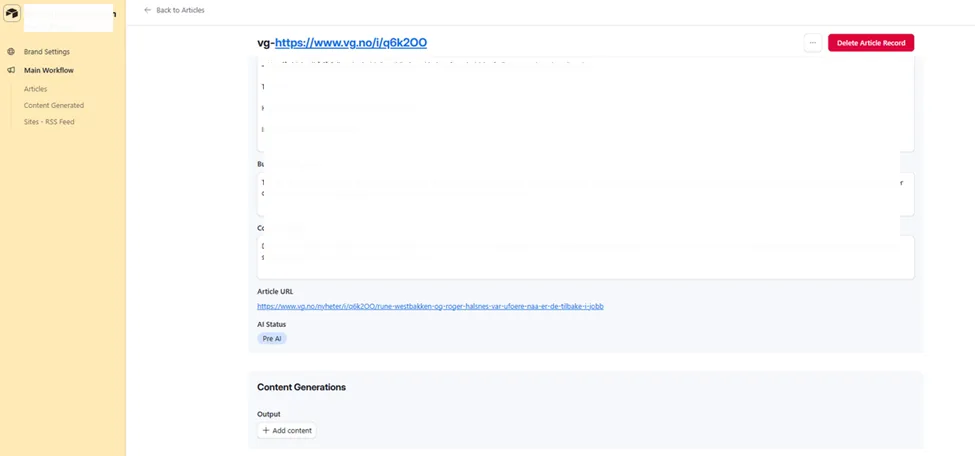This screenshot has width=975, height=456.
Task: Click the app logo icon in sidebar
Action: tap(12, 14)
